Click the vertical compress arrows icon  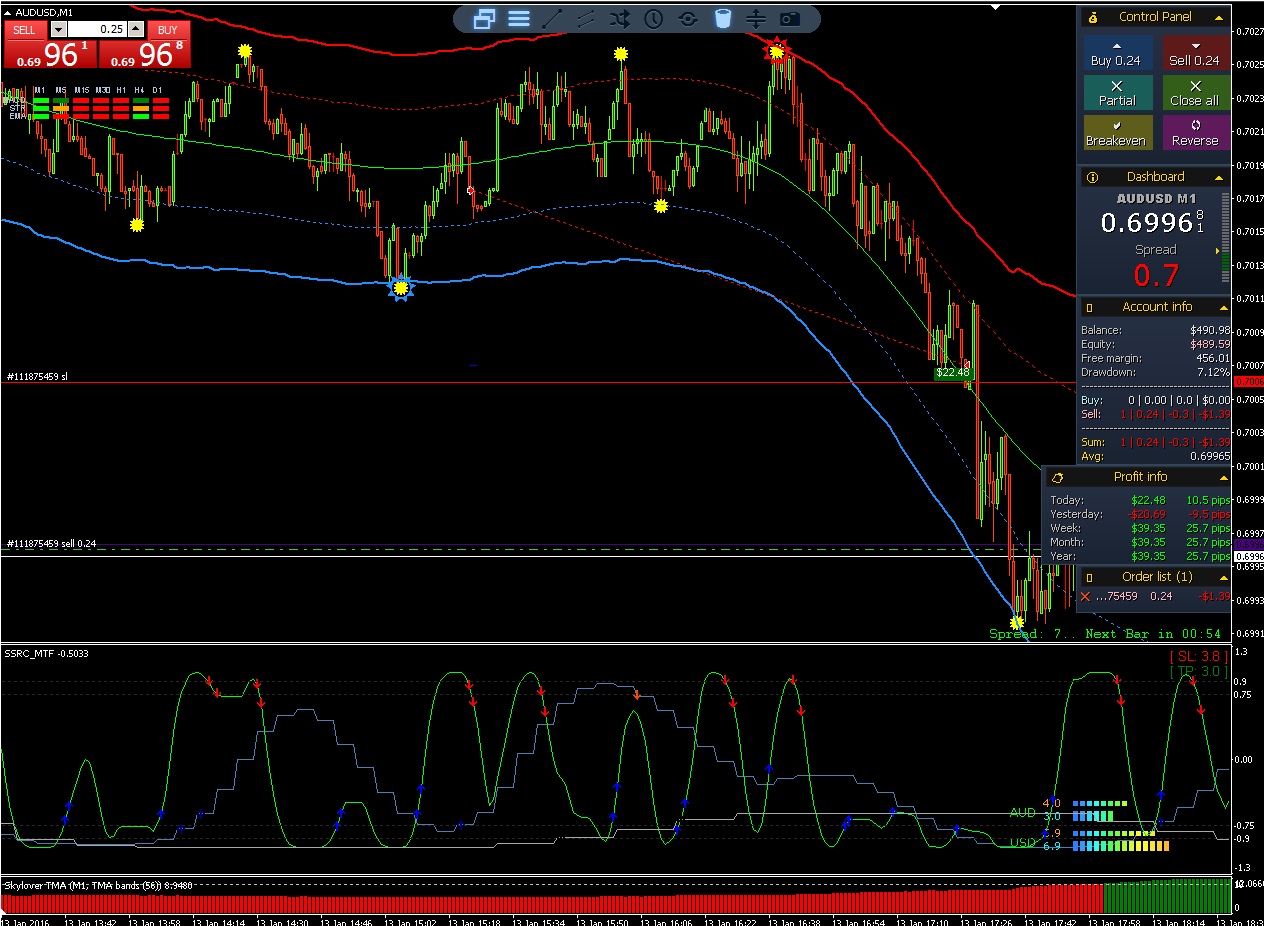(756, 18)
